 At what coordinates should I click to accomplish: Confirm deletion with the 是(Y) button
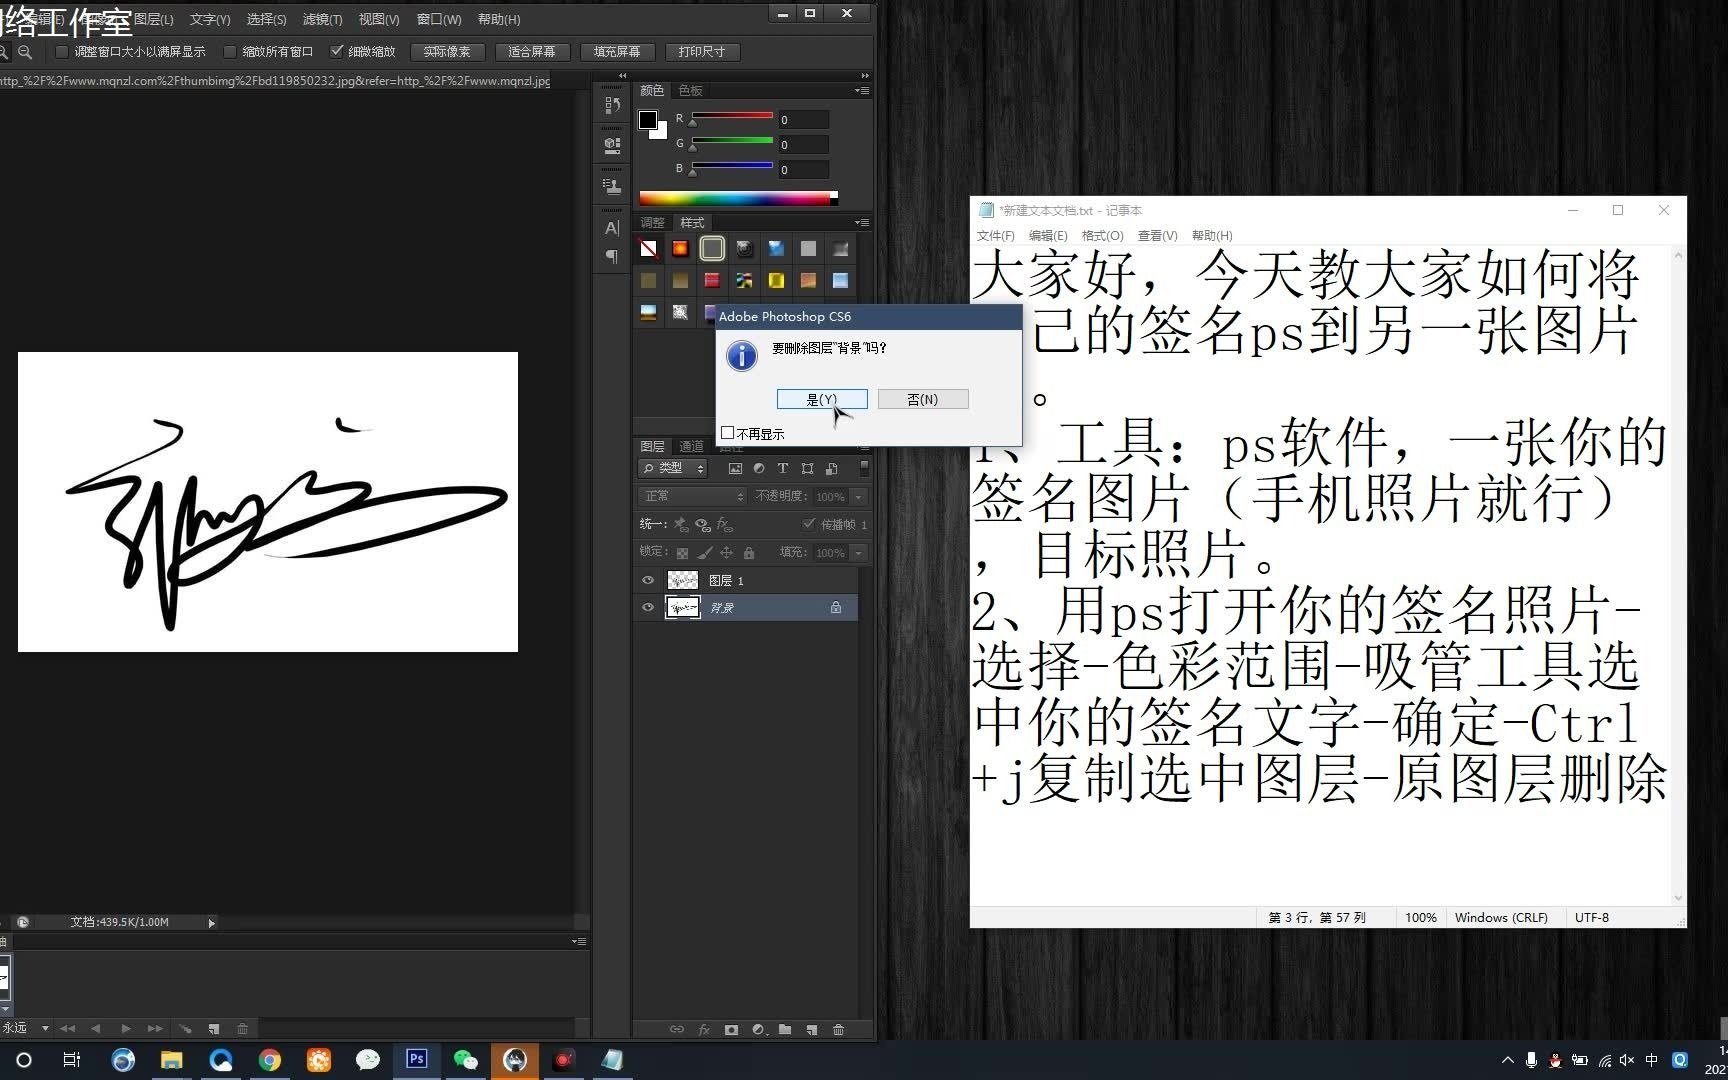coord(822,399)
